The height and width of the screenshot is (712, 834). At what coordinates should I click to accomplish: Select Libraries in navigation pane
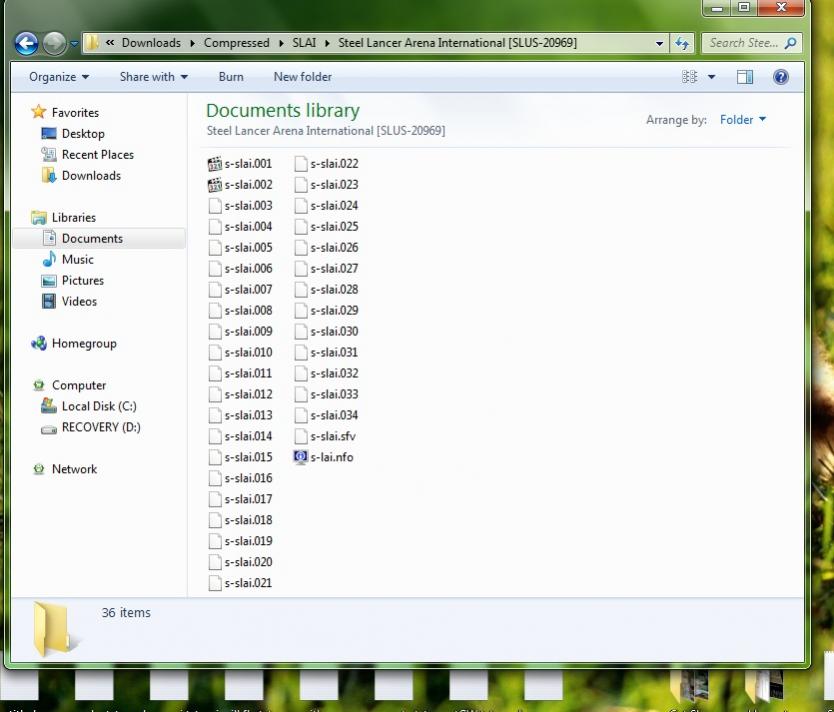[x=63, y=217]
